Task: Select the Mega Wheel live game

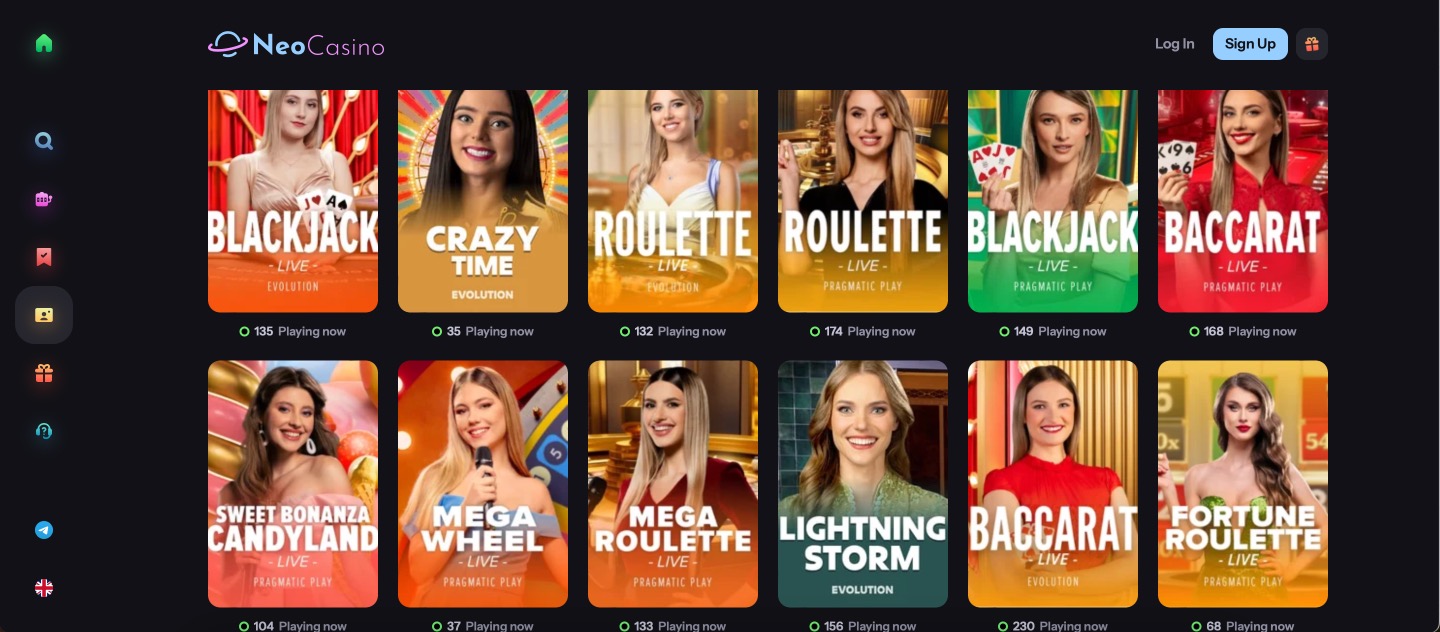Action: (x=483, y=484)
